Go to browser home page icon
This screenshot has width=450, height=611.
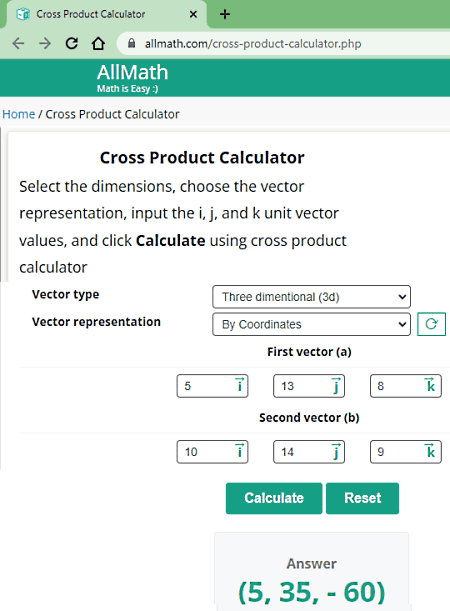coord(98,43)
